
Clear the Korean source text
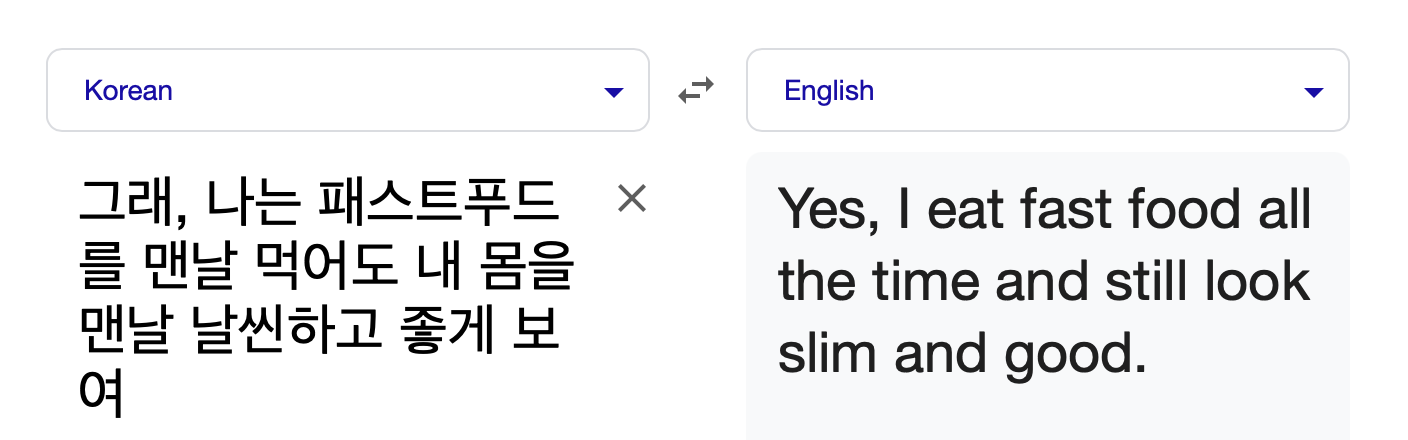pos(632,199)
